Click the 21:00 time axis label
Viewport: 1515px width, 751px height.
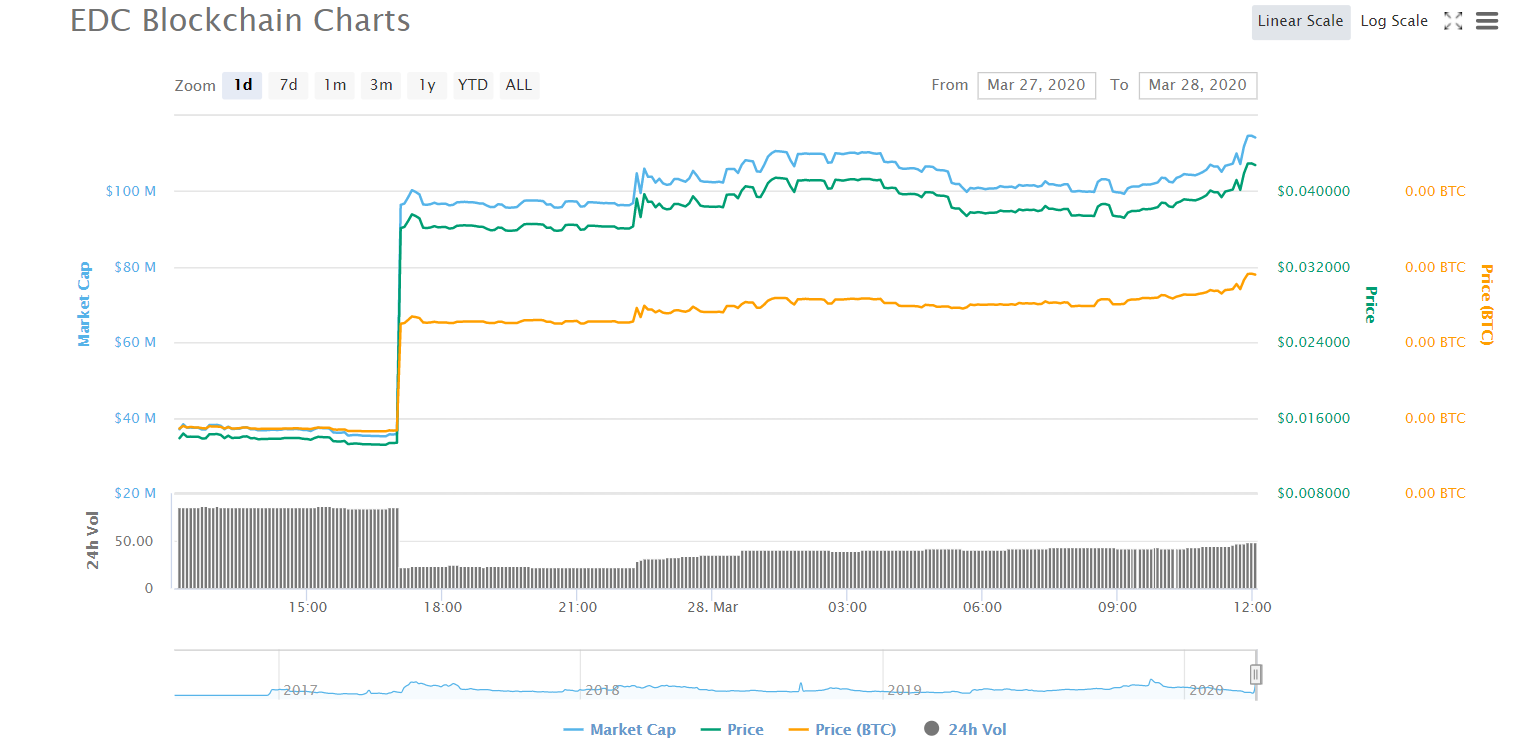click(577, 607)
